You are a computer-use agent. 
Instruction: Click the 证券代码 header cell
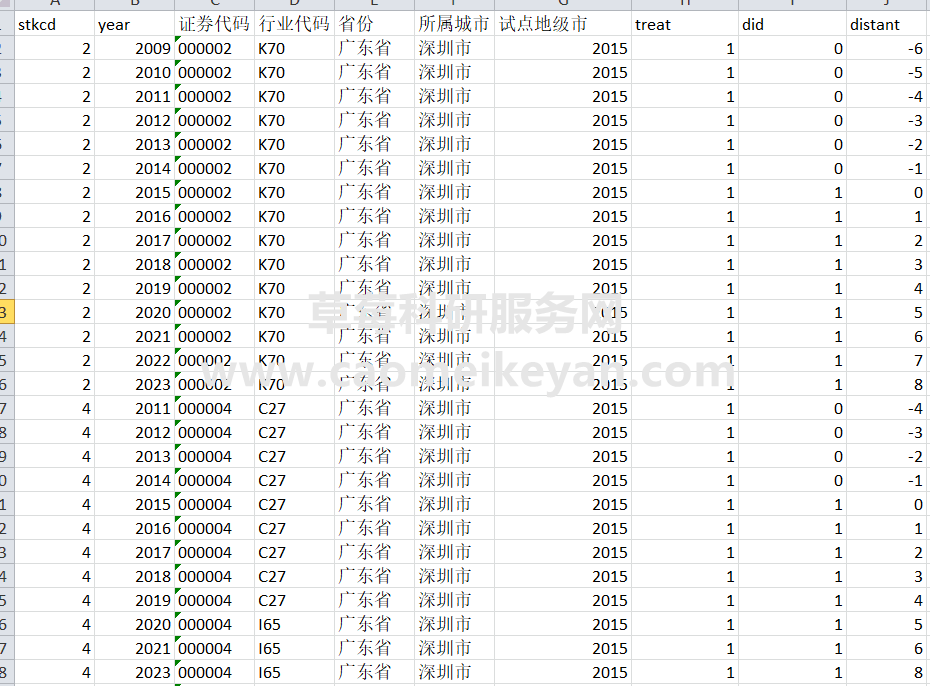point(214,24)
